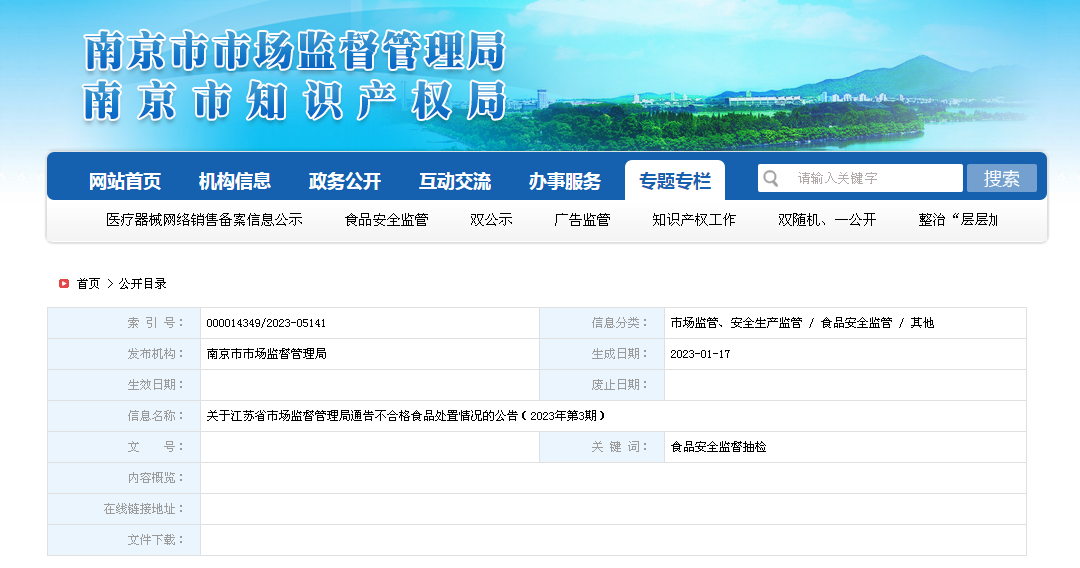The image size is (1080, 568).
Task: Click the 公开目录 breadcrumb link
Action: (143, 284)
